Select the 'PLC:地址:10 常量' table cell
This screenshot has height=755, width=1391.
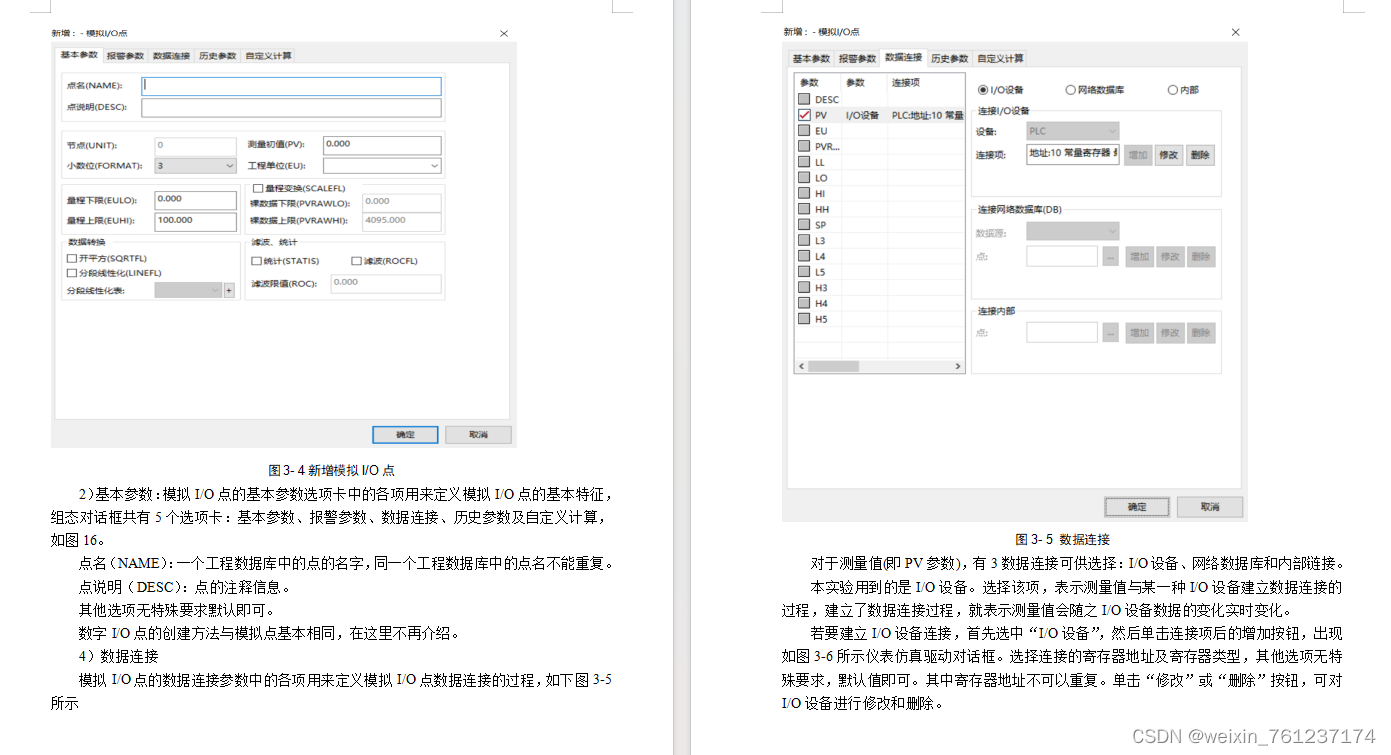(927, 116)
